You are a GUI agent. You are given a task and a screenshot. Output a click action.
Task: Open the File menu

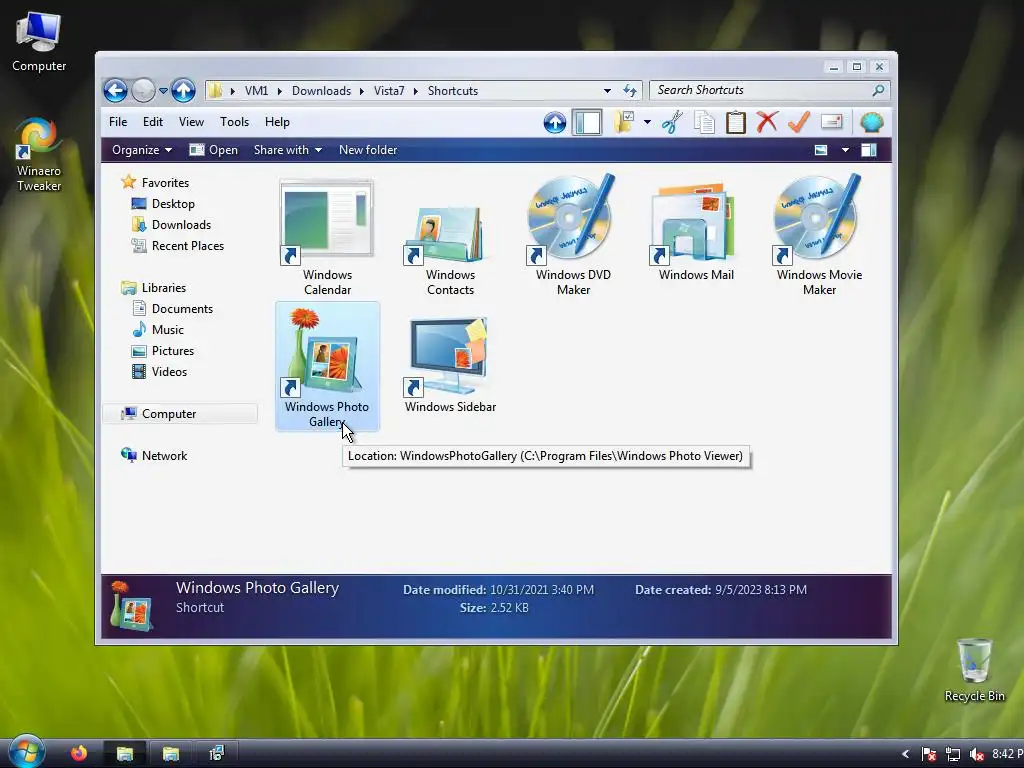pos(118,122)
